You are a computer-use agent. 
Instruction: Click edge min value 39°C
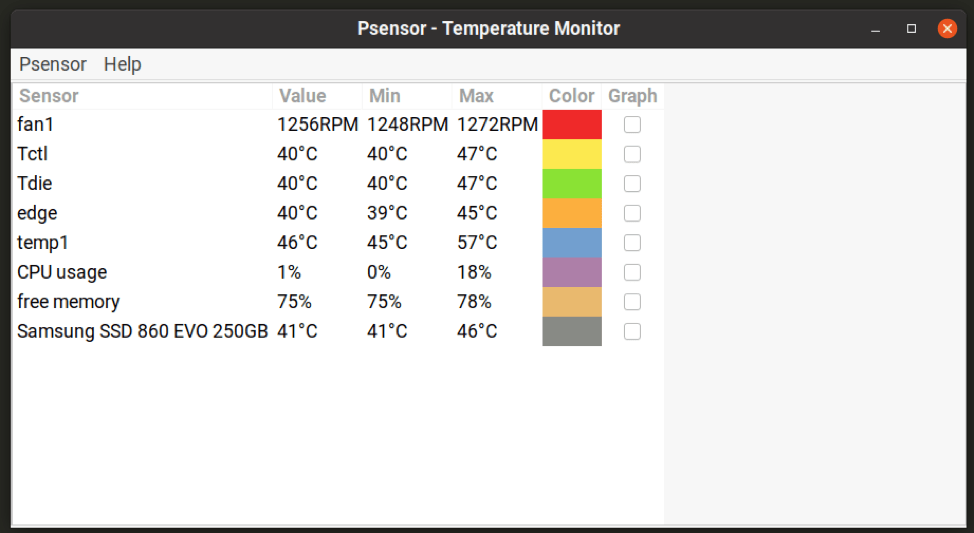point(387,213)
